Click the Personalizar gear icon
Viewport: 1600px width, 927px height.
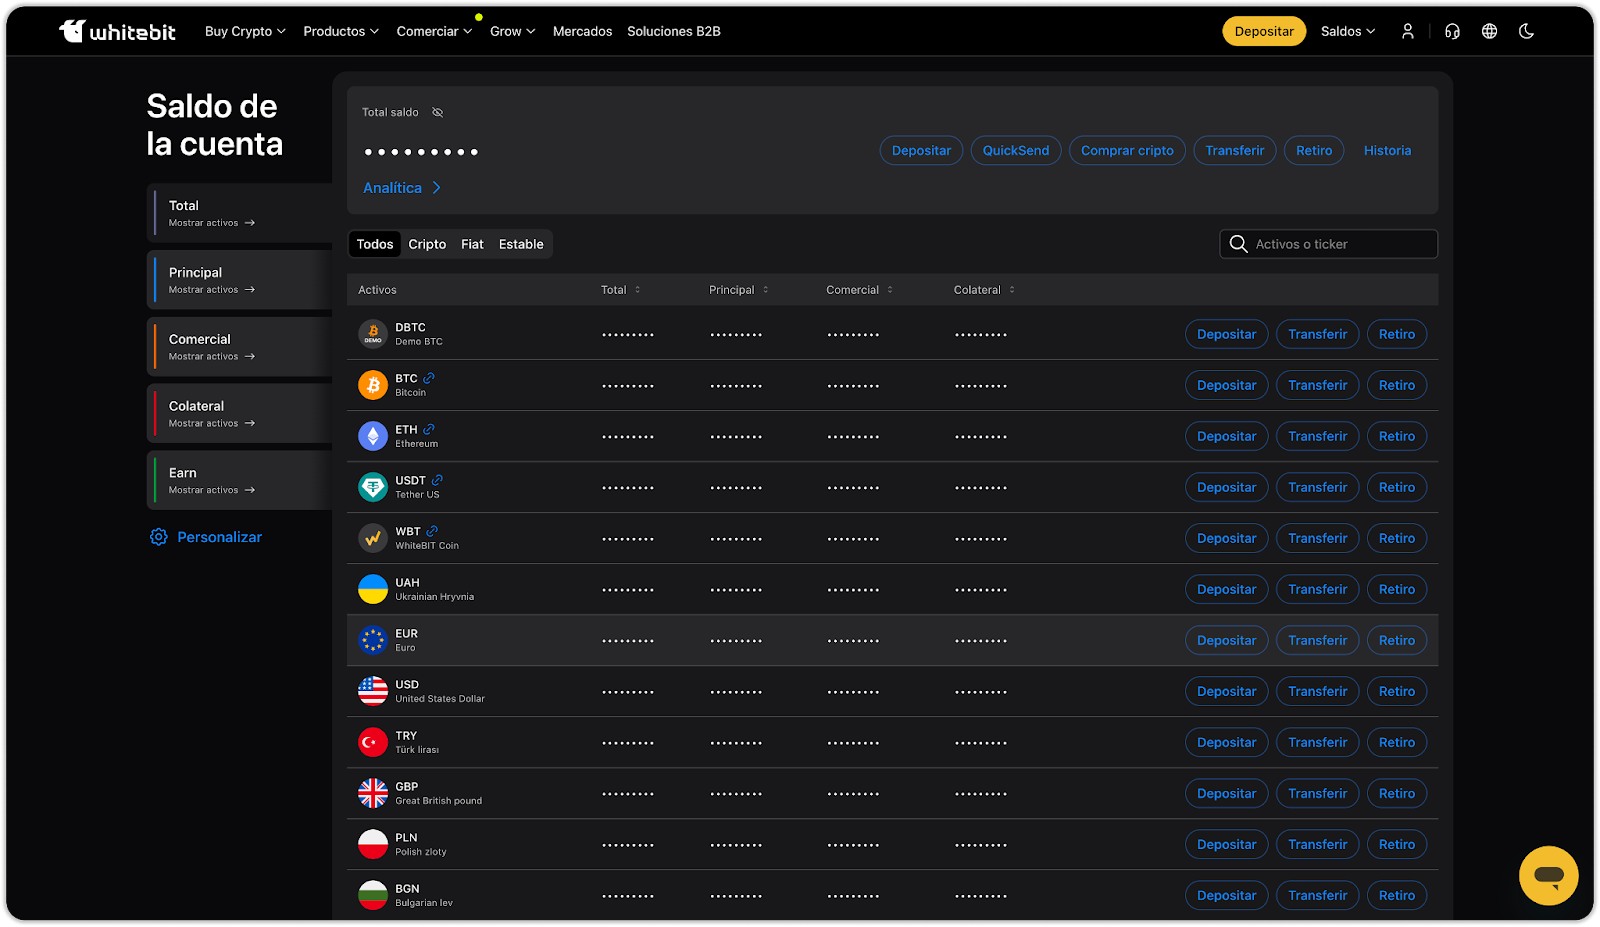(x=158, y=537)
